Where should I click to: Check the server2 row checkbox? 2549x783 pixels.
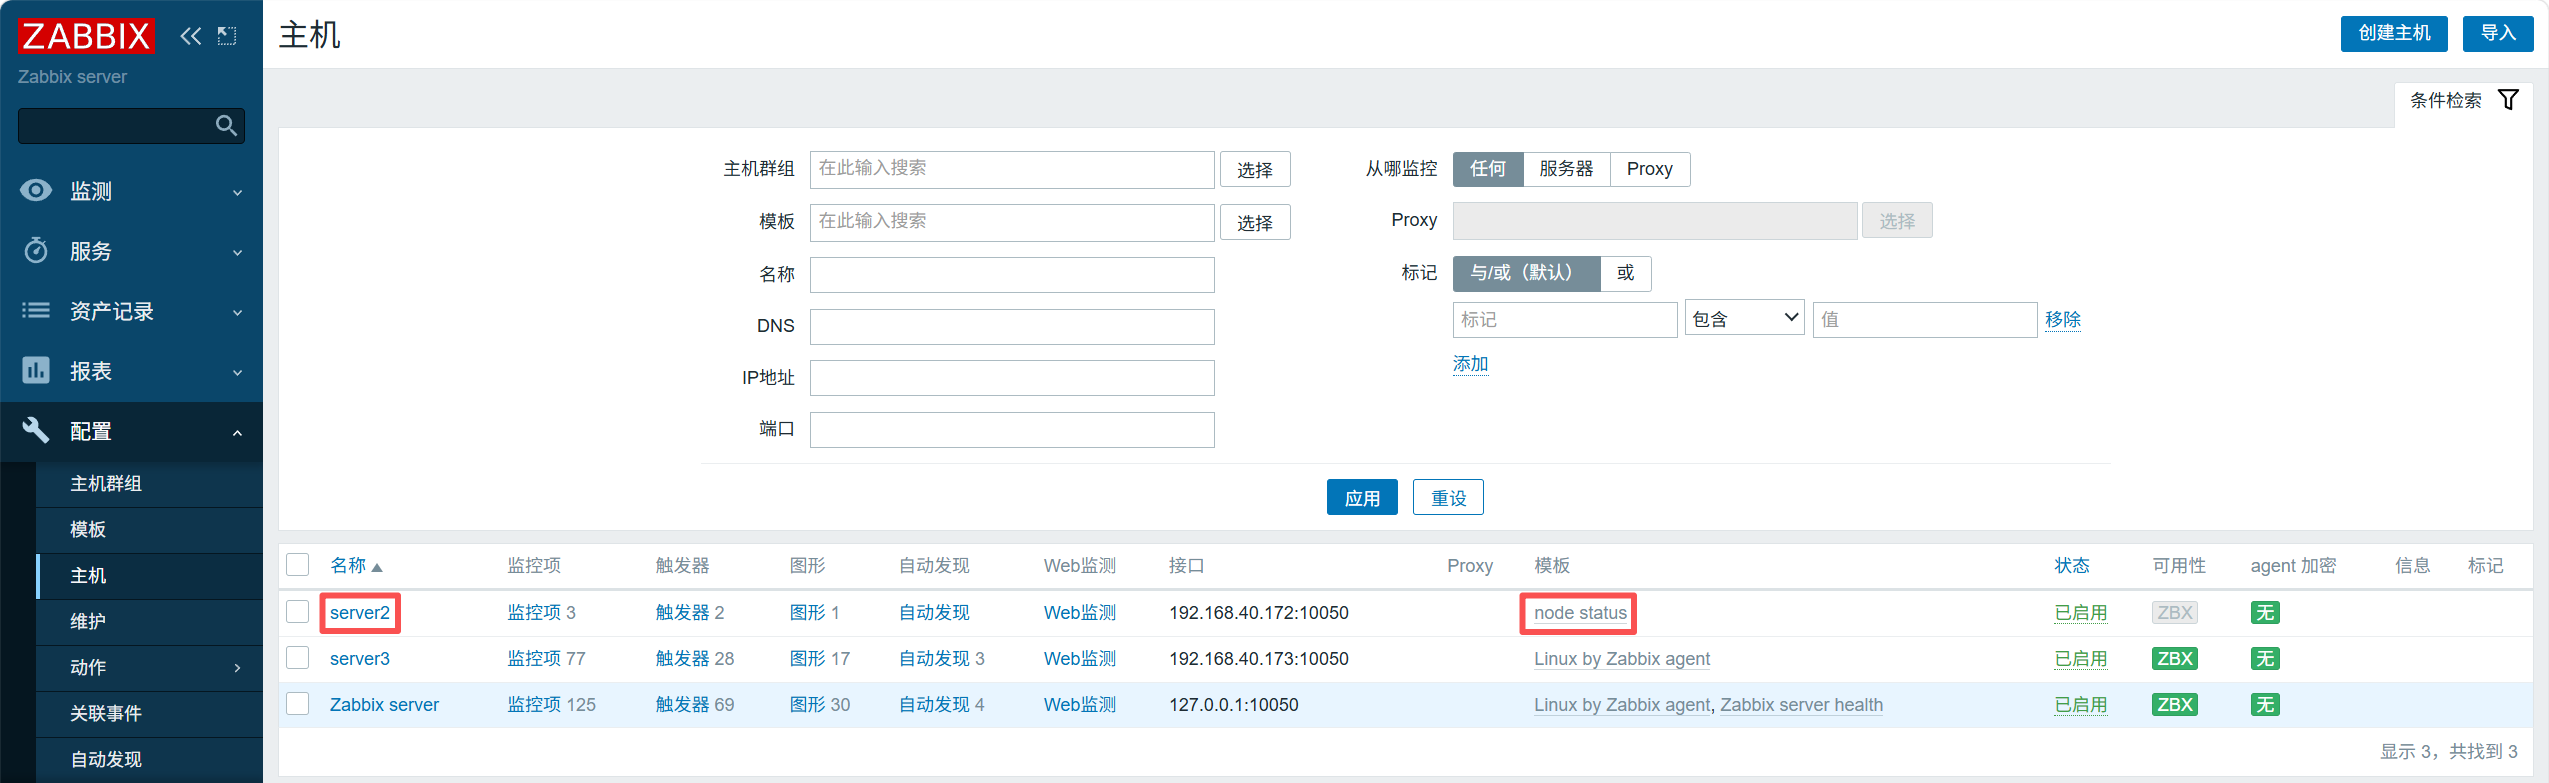coord(298,611)
